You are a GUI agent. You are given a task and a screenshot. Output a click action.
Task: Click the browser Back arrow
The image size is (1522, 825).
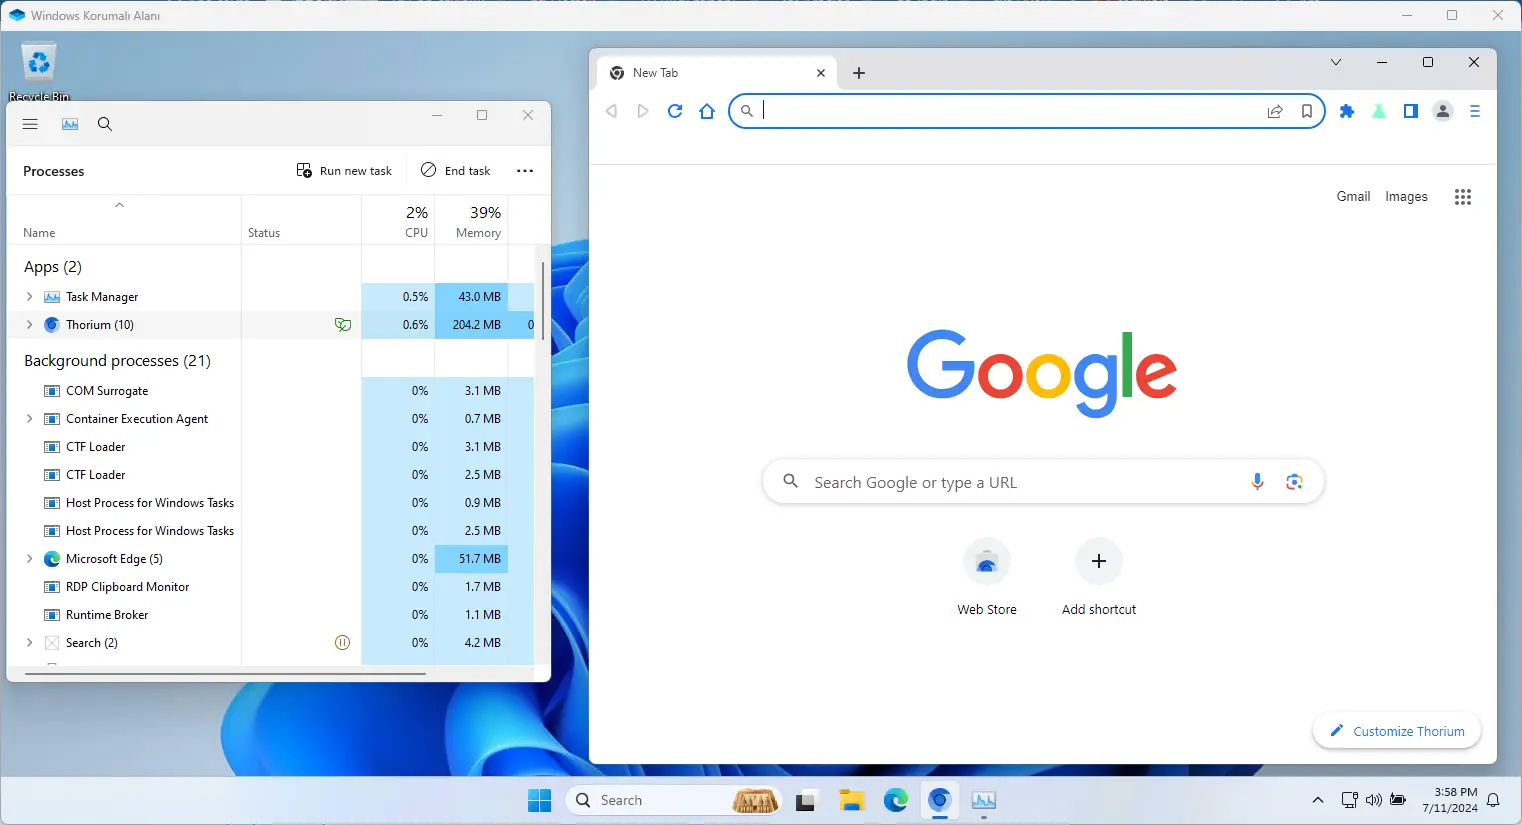point(611,111)
